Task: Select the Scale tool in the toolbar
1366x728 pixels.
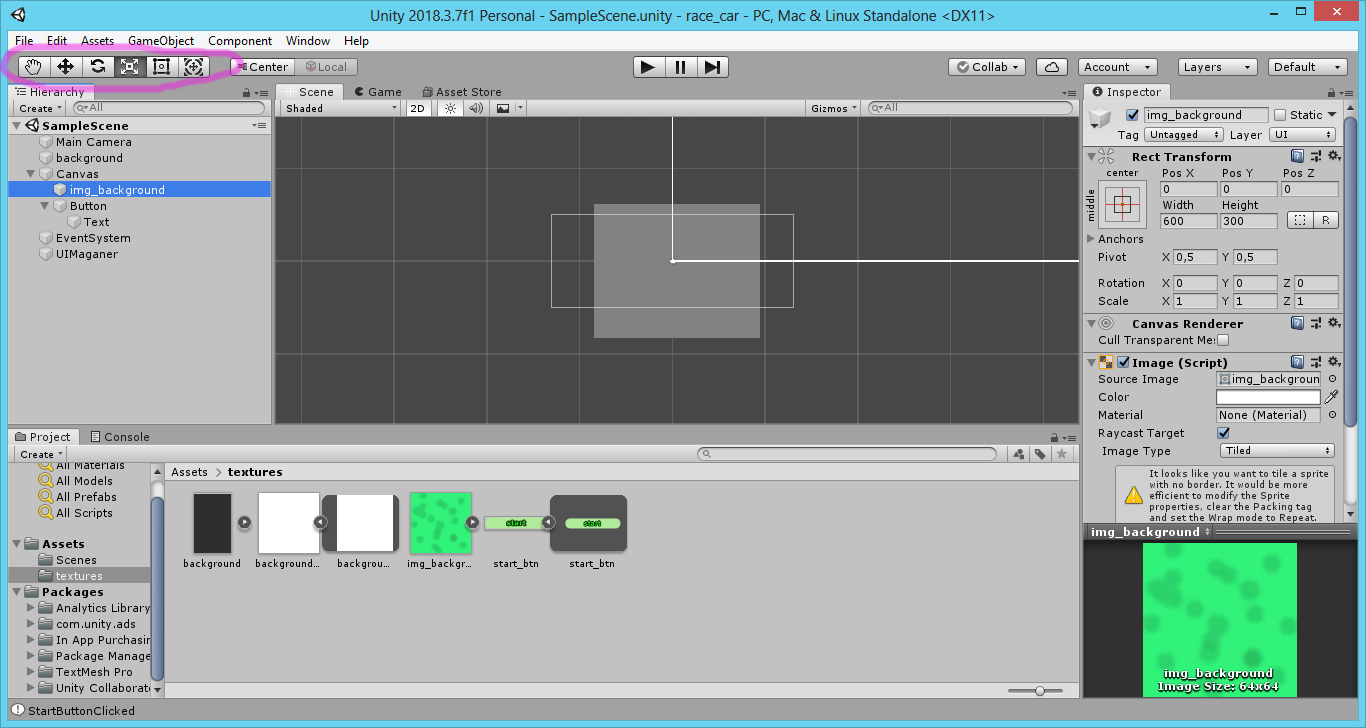Action: 129,67
